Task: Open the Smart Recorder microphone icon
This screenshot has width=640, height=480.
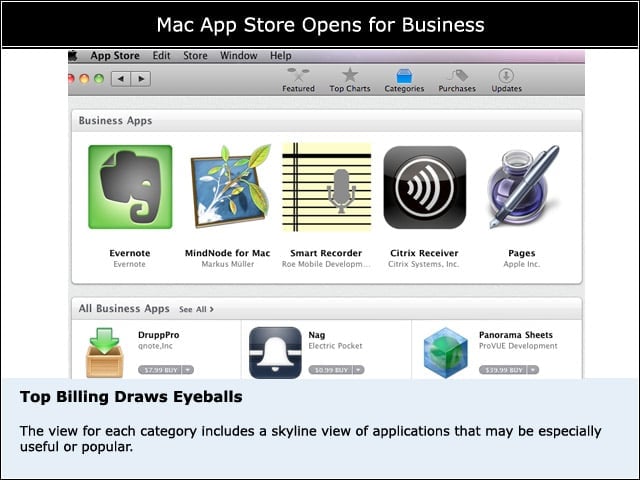Action: tap(327, 187)
